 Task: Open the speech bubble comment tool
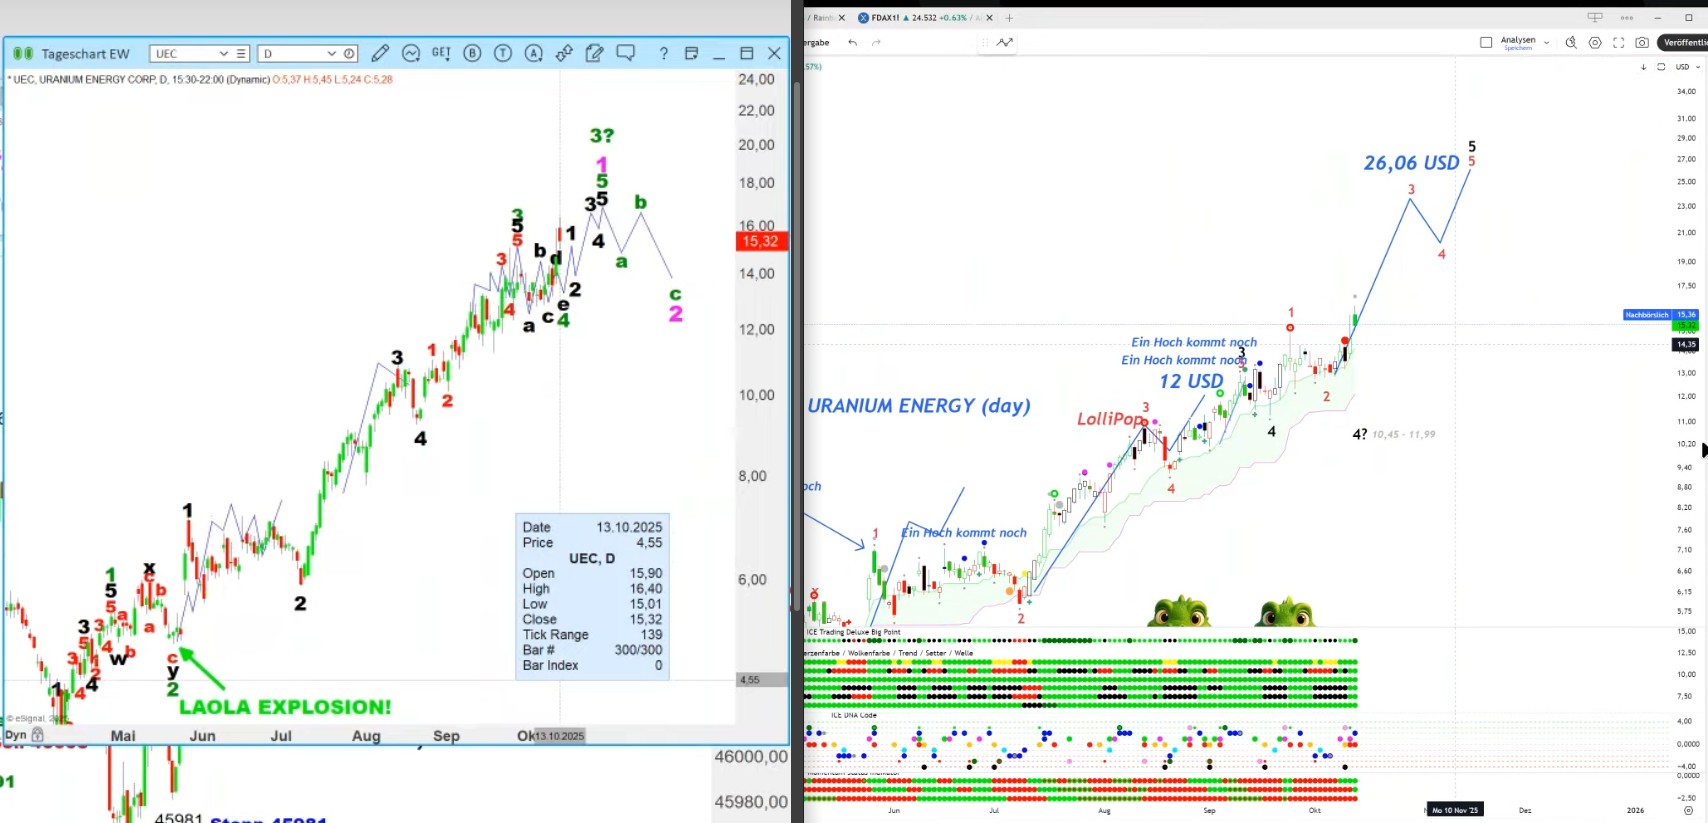point(626,53)
